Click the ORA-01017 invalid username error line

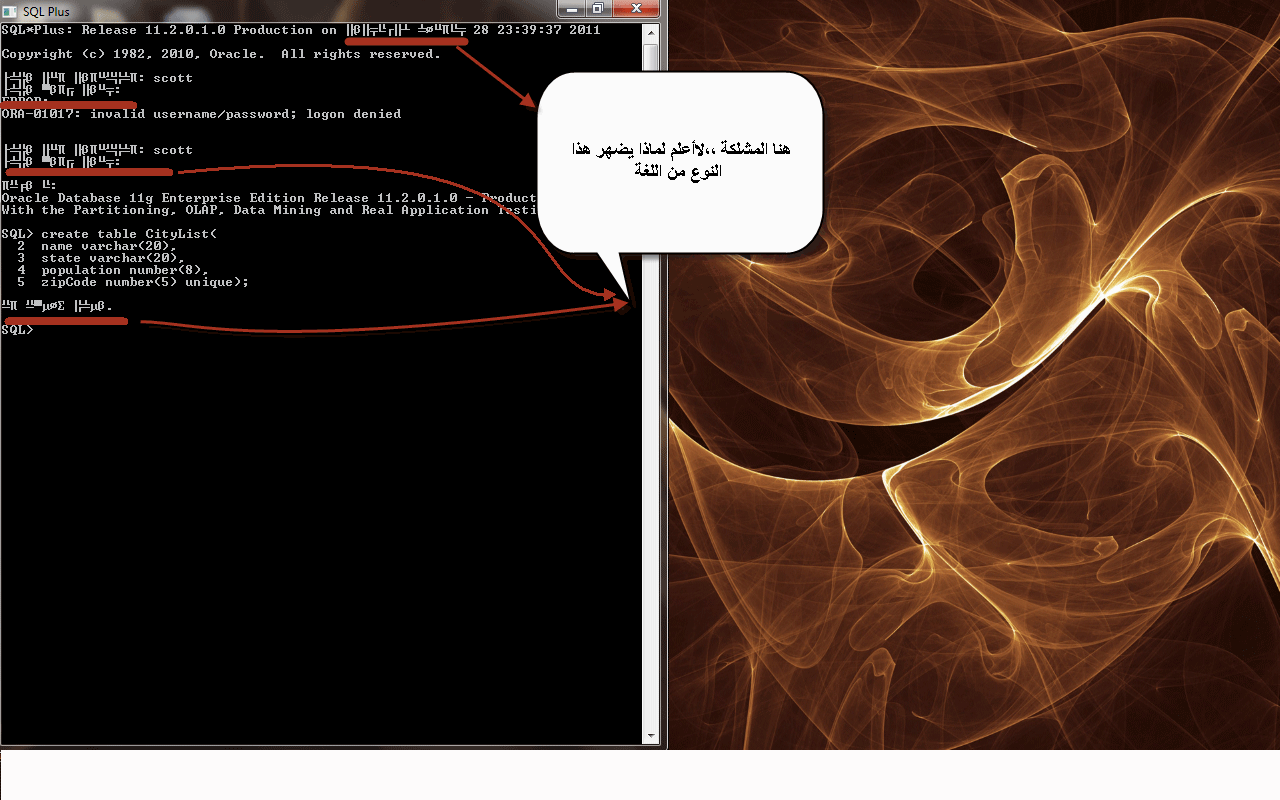point(202,113)
